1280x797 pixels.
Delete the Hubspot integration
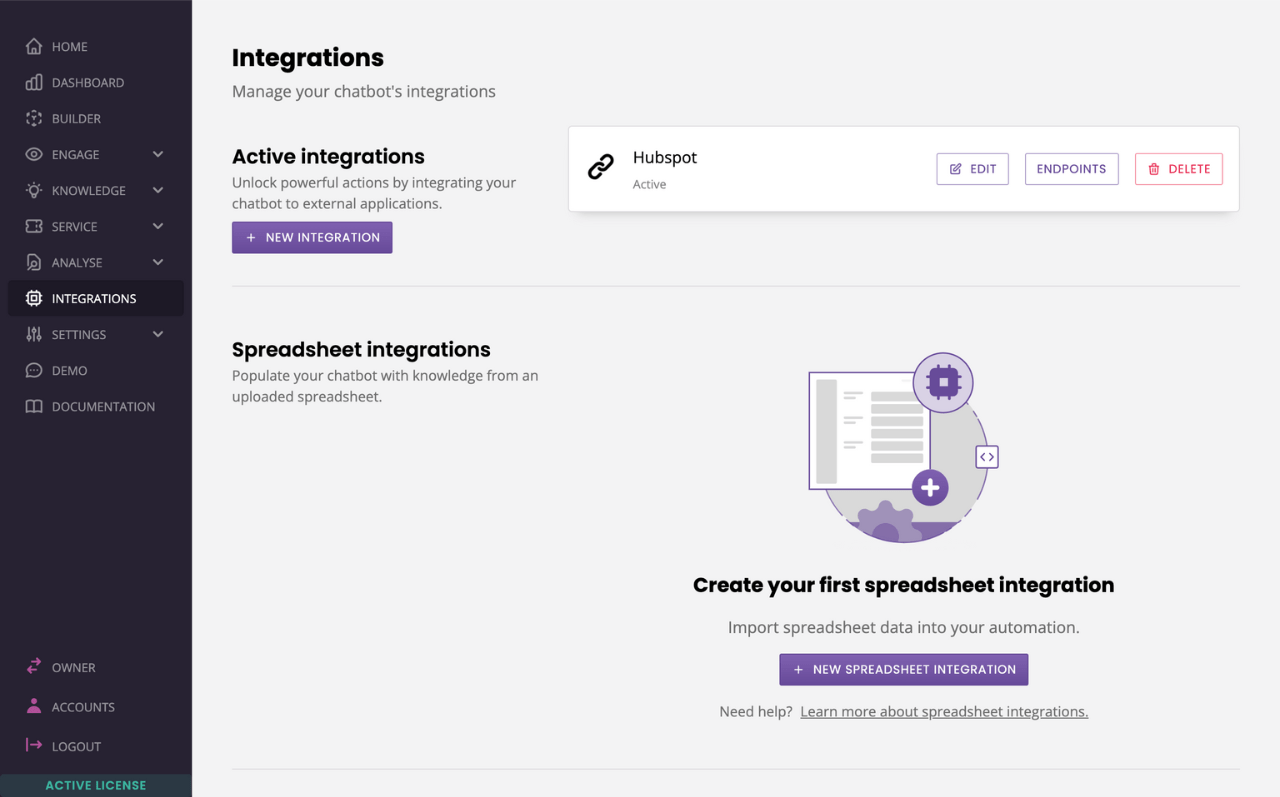[x=1178, y=168]
